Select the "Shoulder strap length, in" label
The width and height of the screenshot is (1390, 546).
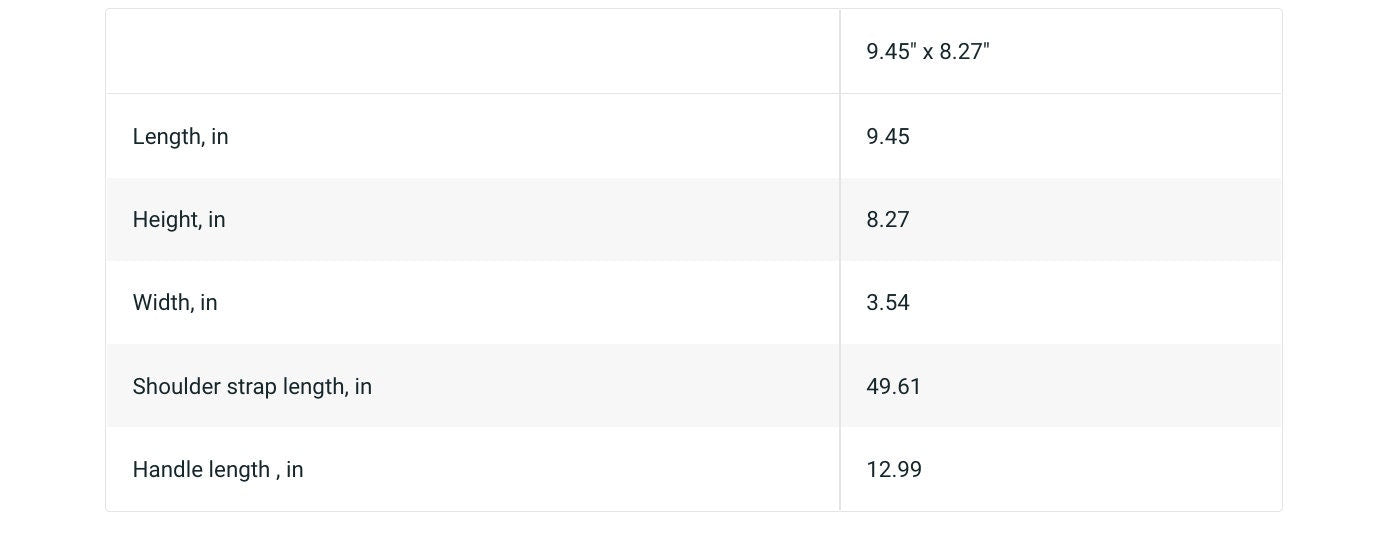point(252,387)
